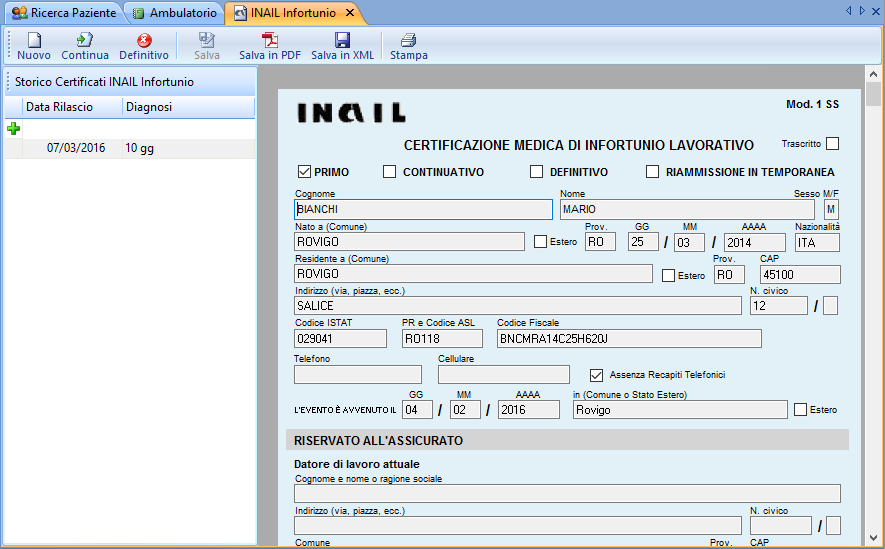Click the Continua toolbar icon
The image size is (885, 549).
(x=85, y=40)
